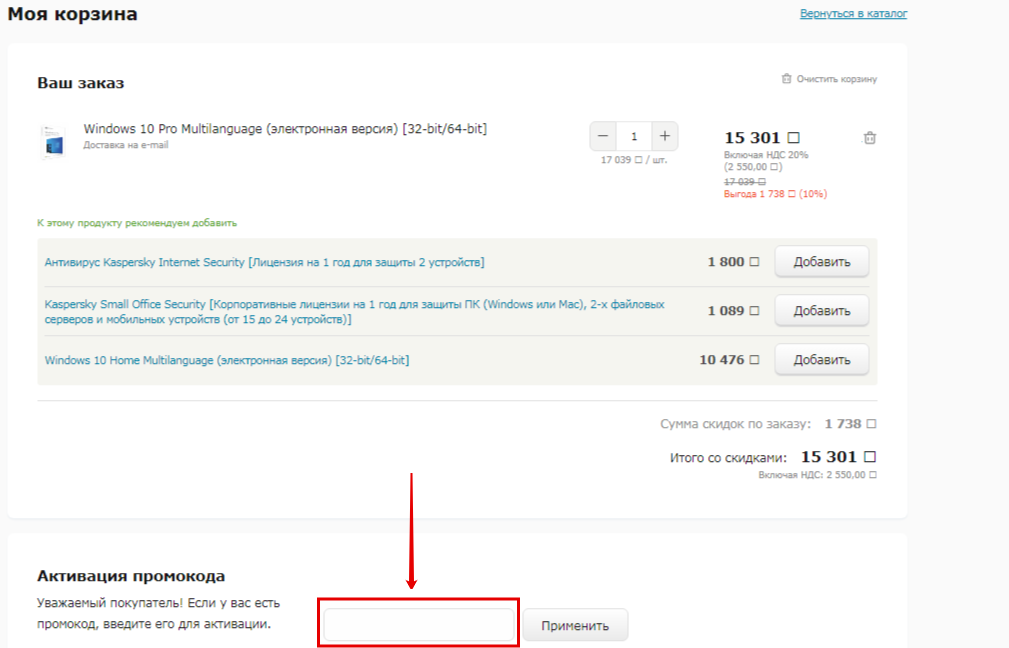Viewport: 1009px width, 648px height.
Task: Click the crossed-out old price 17 039
Action: 745,181
